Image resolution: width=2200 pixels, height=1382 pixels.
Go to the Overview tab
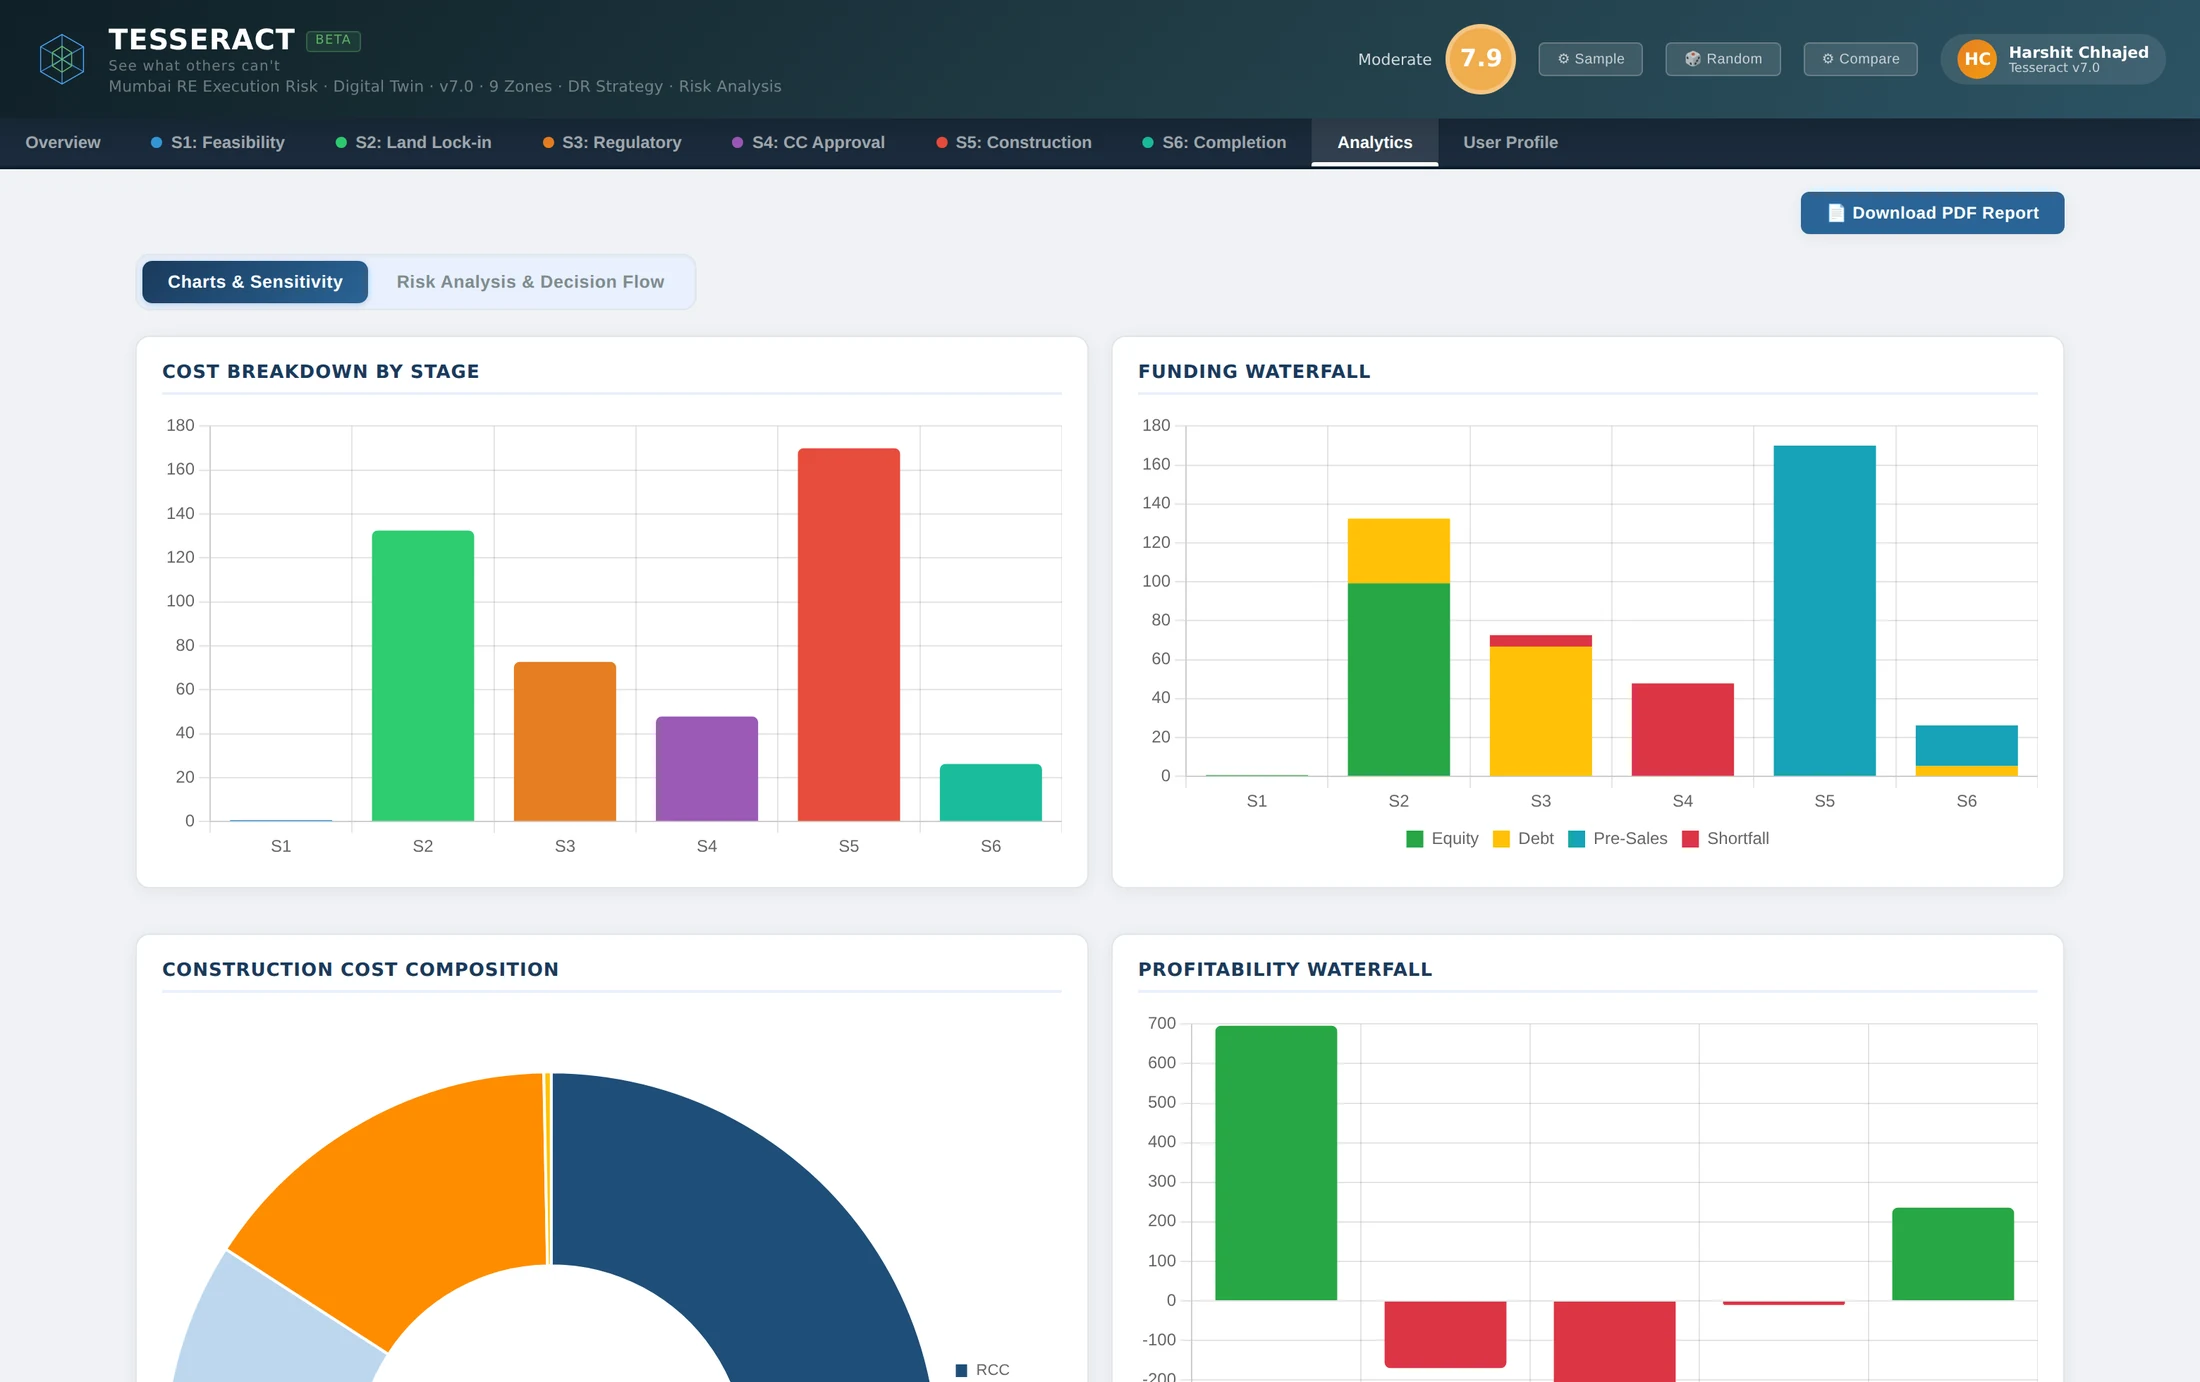[x=63, y=142]
